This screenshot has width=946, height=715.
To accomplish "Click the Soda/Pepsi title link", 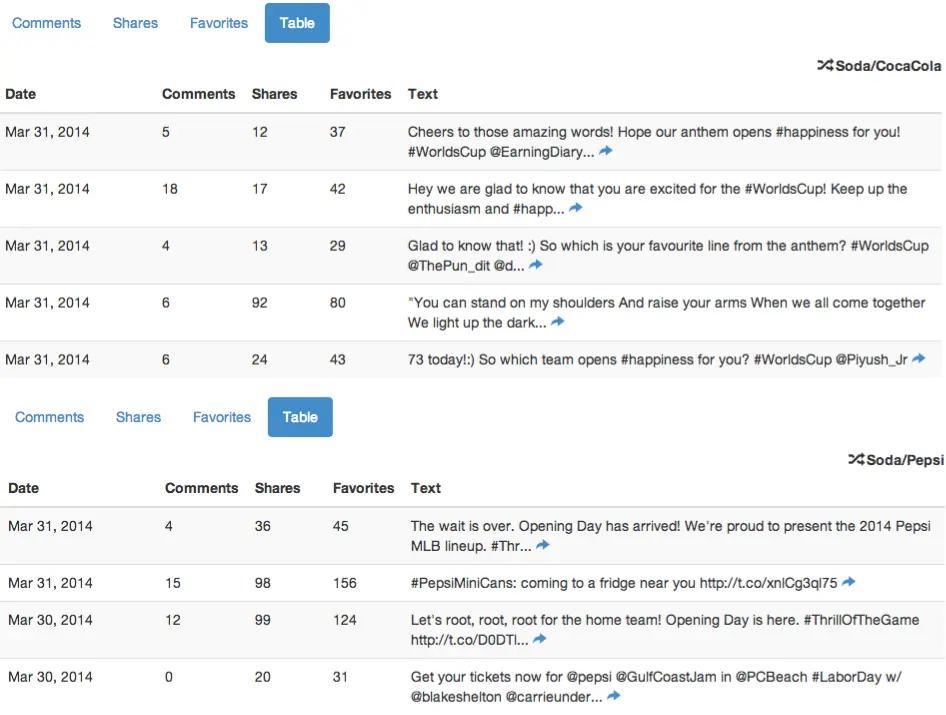I will 904,460.
